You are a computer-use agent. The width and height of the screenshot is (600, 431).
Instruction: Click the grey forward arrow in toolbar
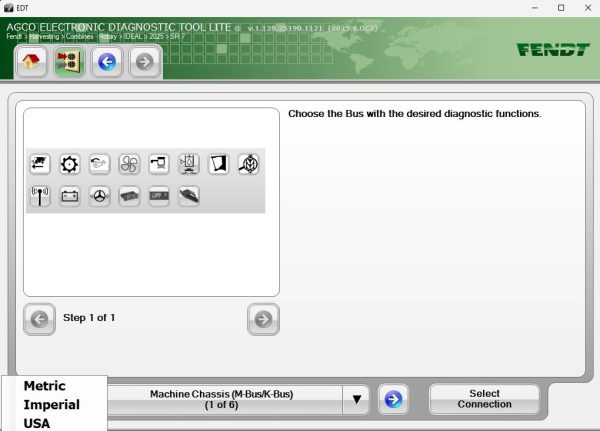pos(144,62)
